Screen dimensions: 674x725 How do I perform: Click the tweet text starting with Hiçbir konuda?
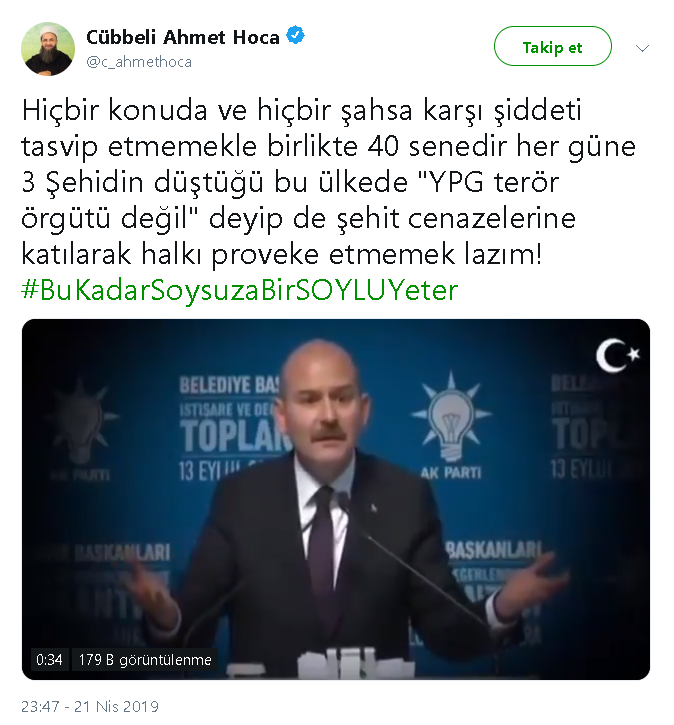click(328, 182)
